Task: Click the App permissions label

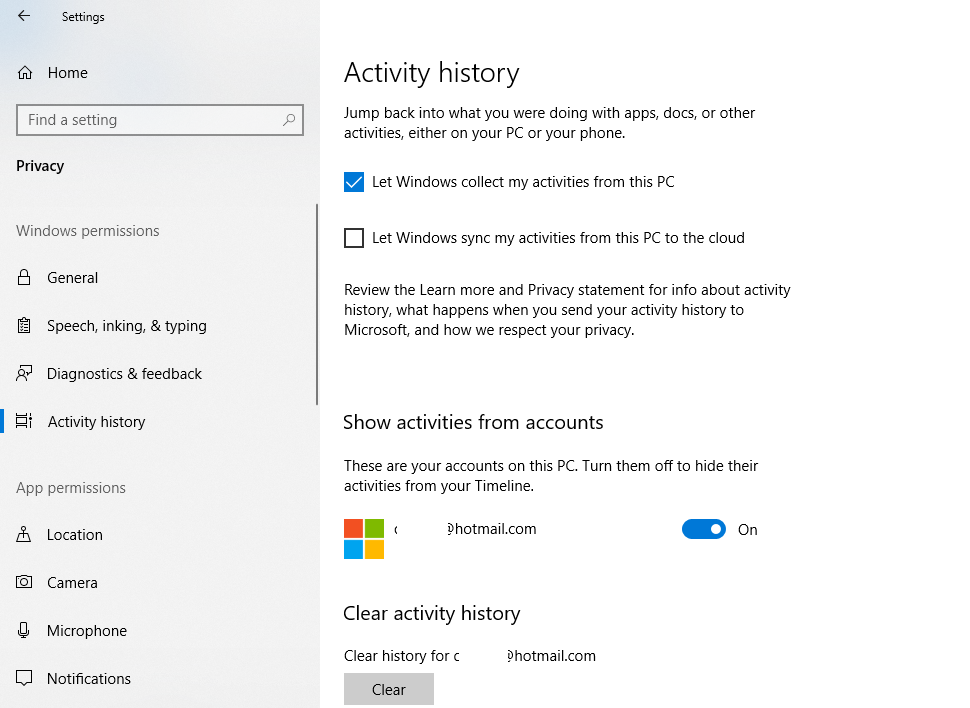Action: click(x=71, y=488)
